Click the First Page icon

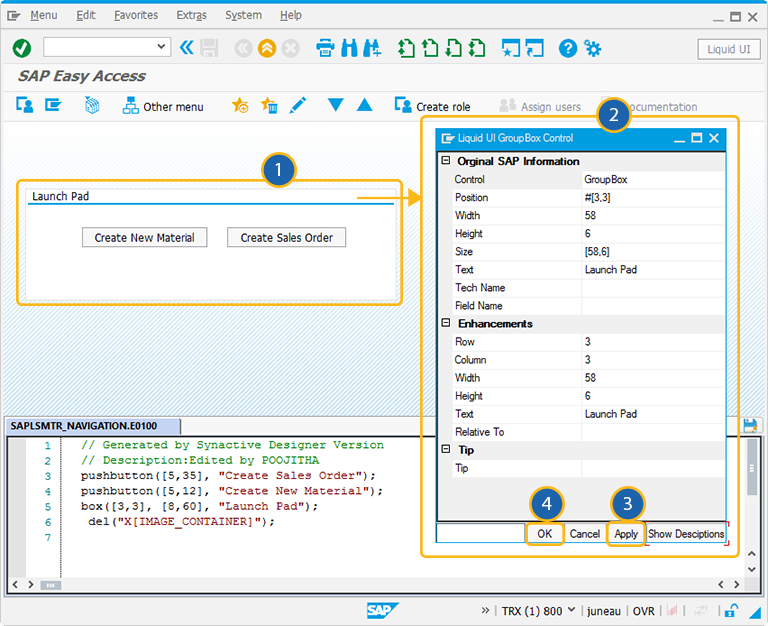coord(406,48)
